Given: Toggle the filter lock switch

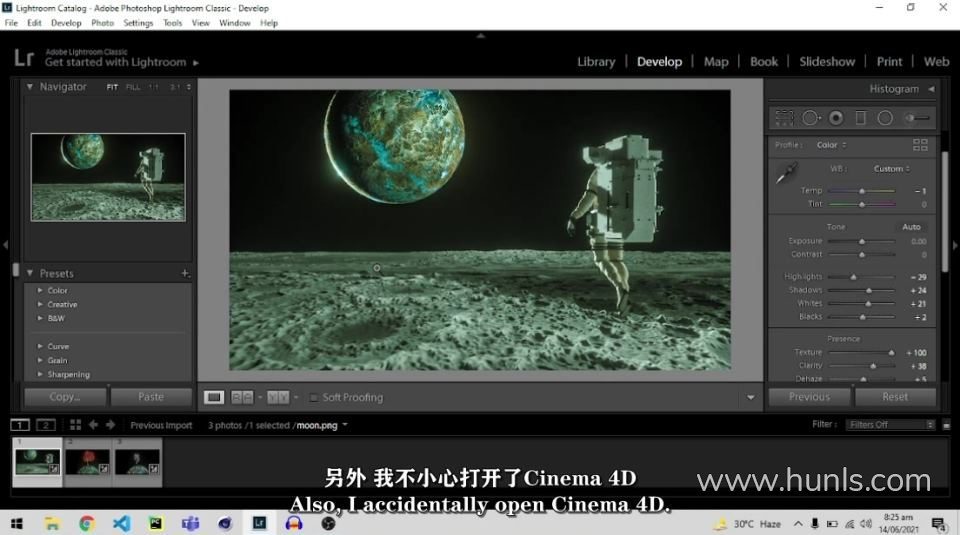Looking at the screenshot, I should (x=946, y=424).
